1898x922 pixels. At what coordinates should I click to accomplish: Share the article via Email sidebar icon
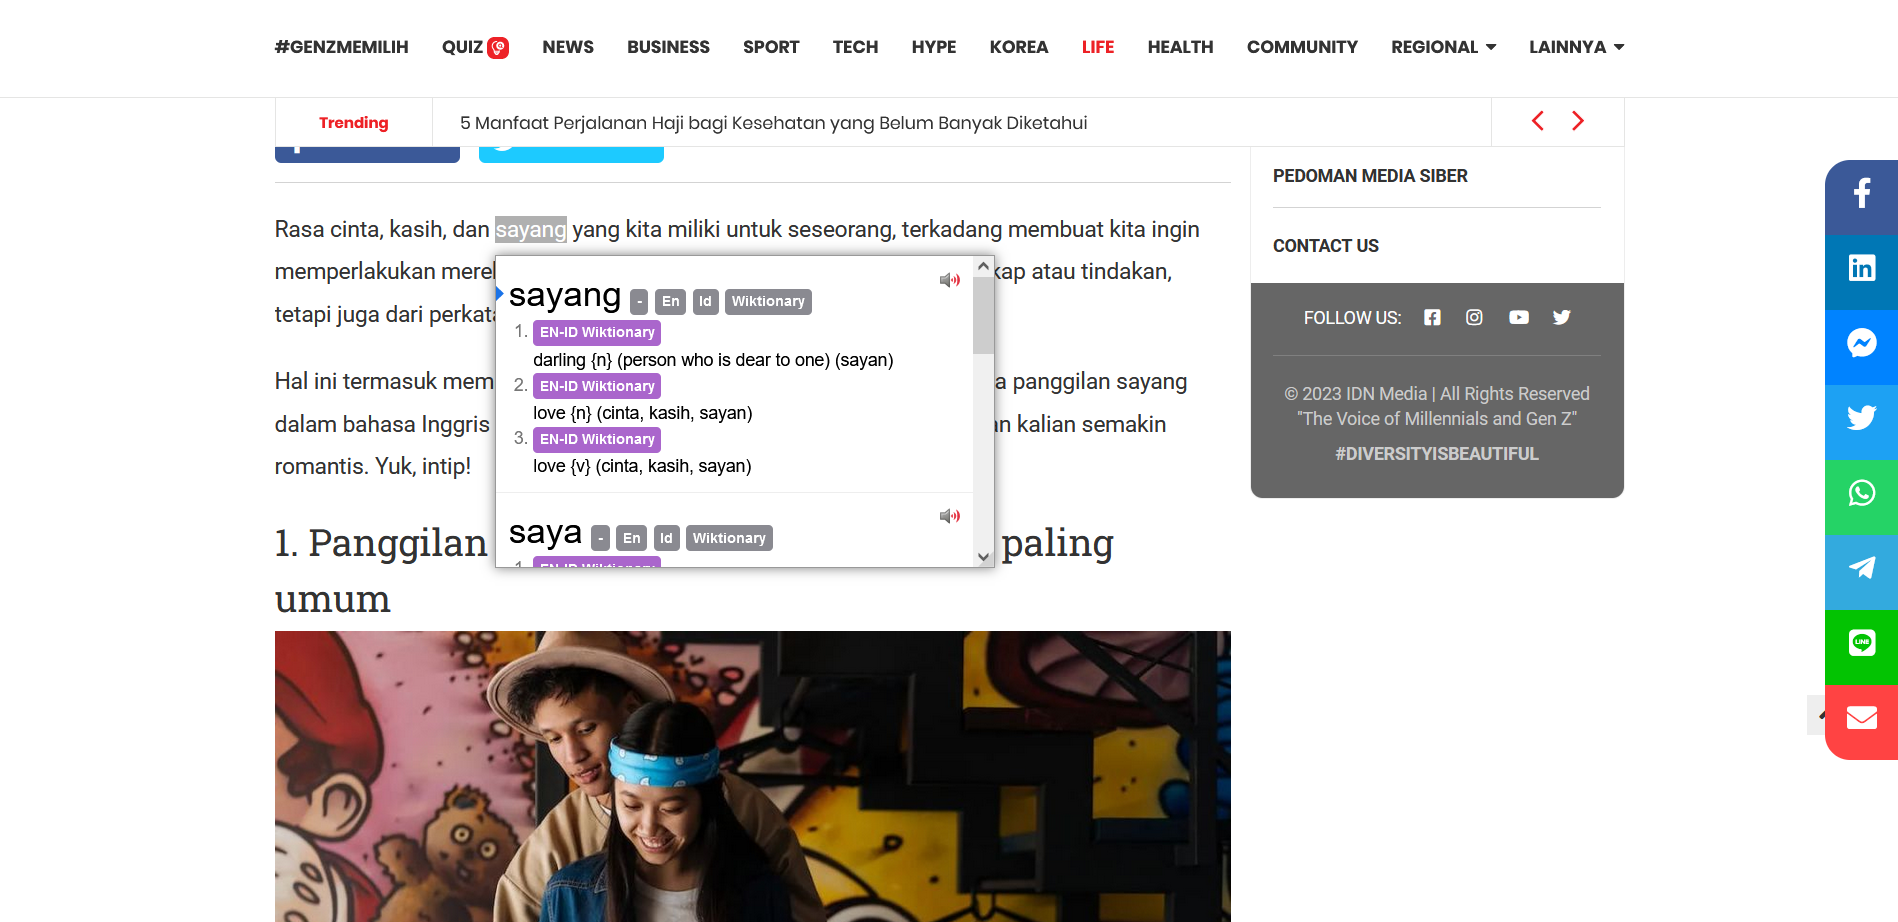tap(1861, 717)
